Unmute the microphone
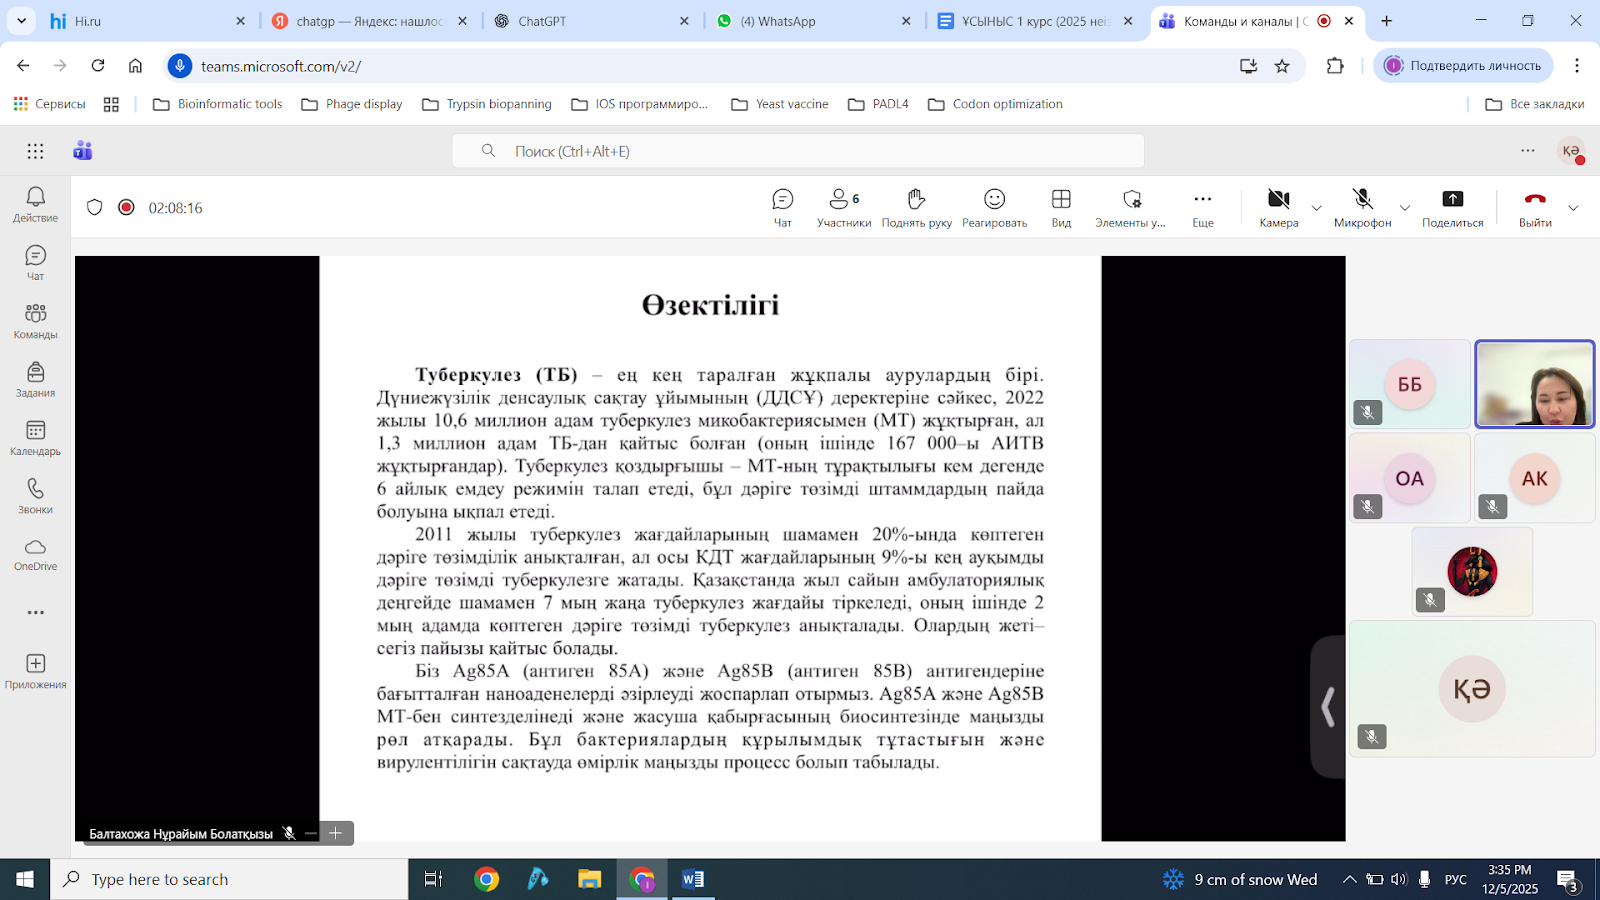 (x=1362, y=207)
